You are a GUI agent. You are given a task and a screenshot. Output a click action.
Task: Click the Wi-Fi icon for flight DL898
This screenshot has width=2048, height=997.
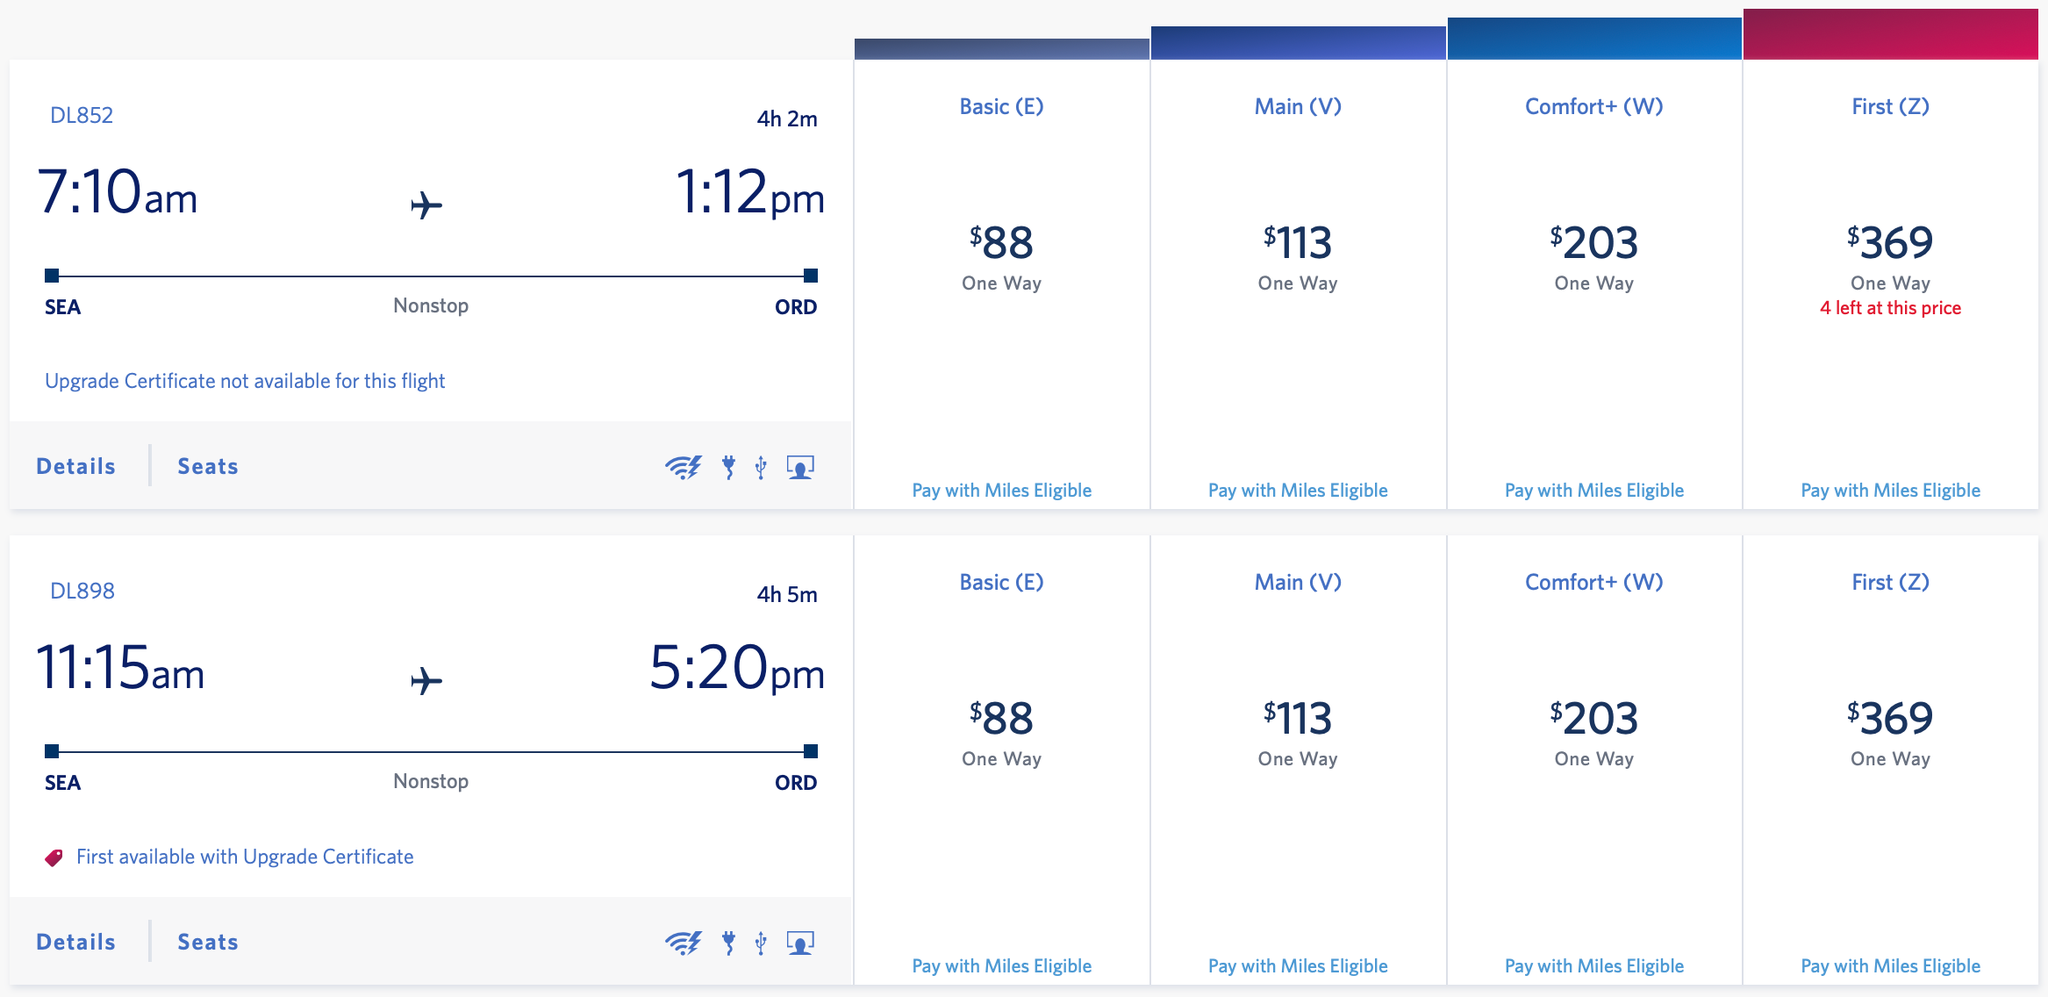coord(683,941)
